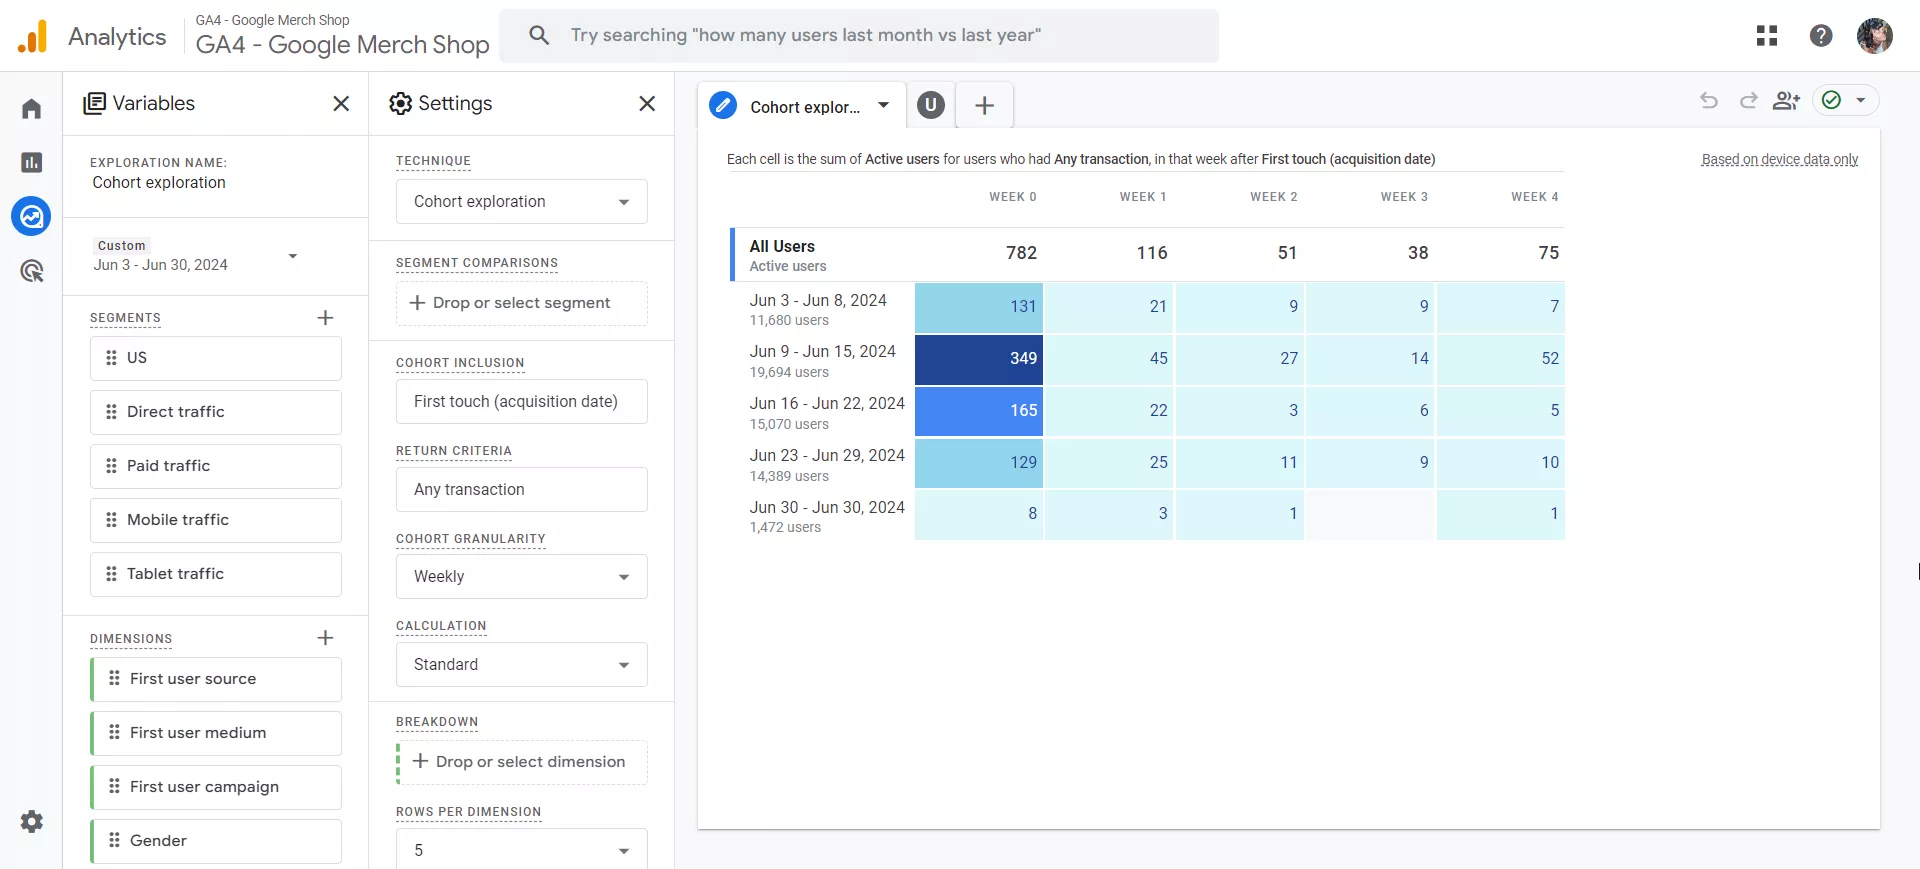Edit the exploration name field
The height and width of the screenshot is (869, 1920).
coord(159,183)
